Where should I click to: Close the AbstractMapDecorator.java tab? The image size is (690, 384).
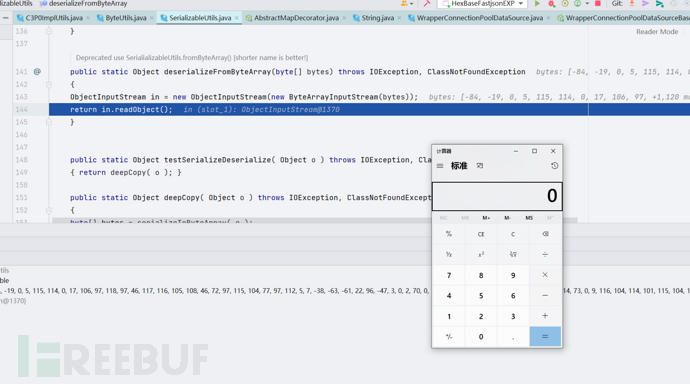click(344, 18)
